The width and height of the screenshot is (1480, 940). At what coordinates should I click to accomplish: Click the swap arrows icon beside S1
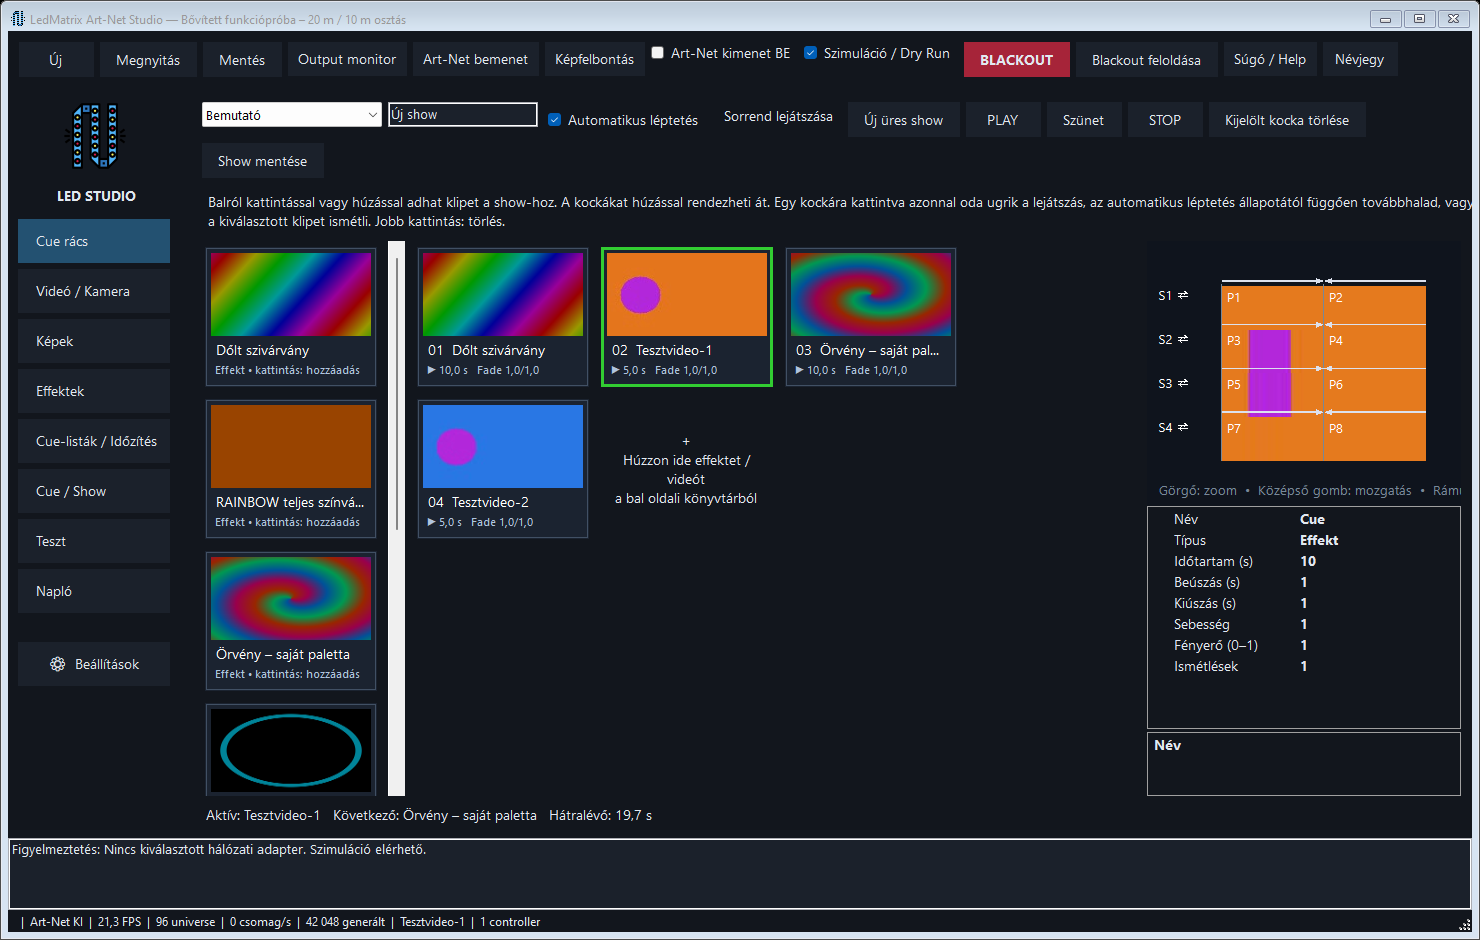(1183, 295)
